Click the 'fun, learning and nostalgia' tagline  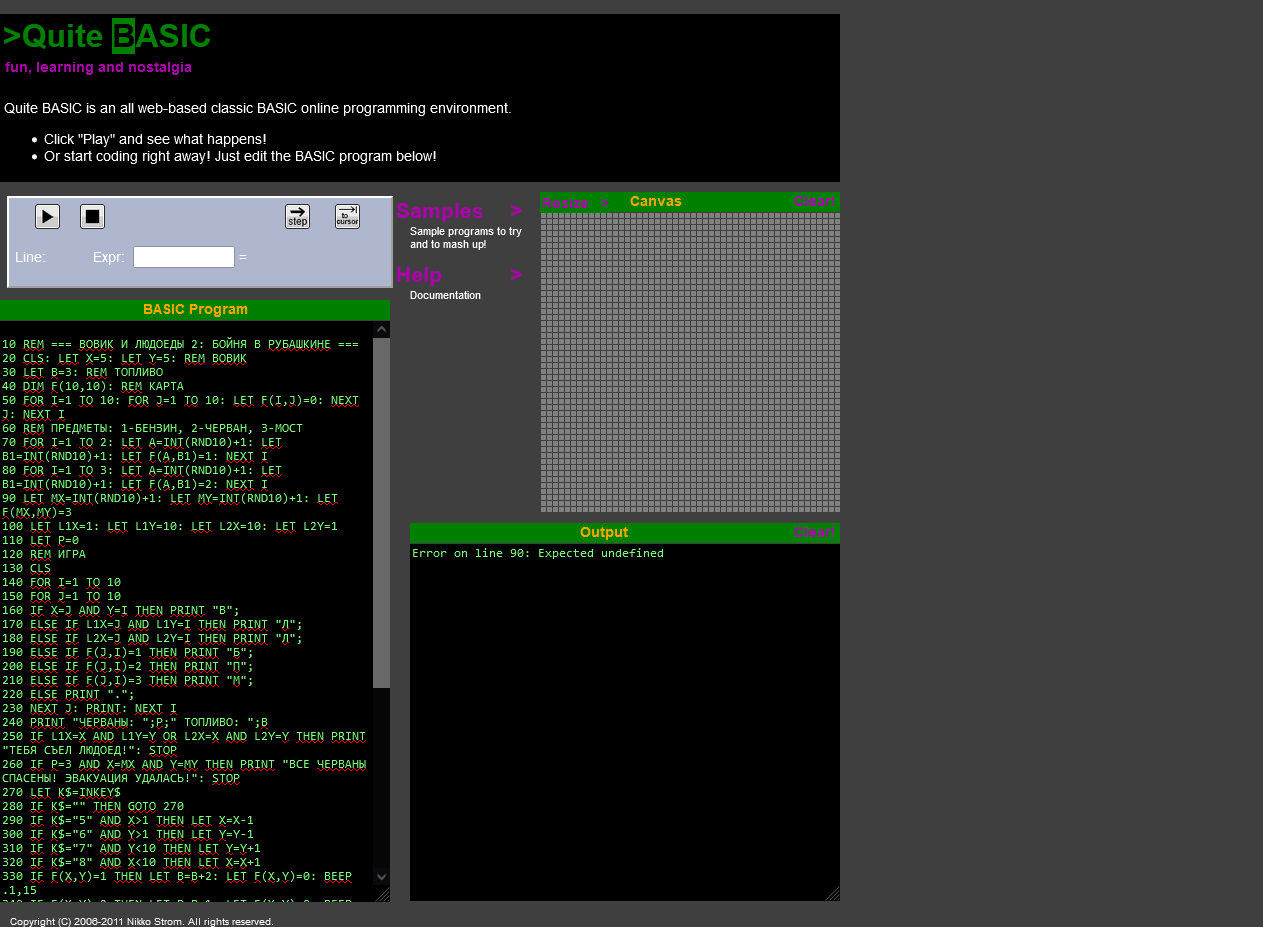[98, 68]
